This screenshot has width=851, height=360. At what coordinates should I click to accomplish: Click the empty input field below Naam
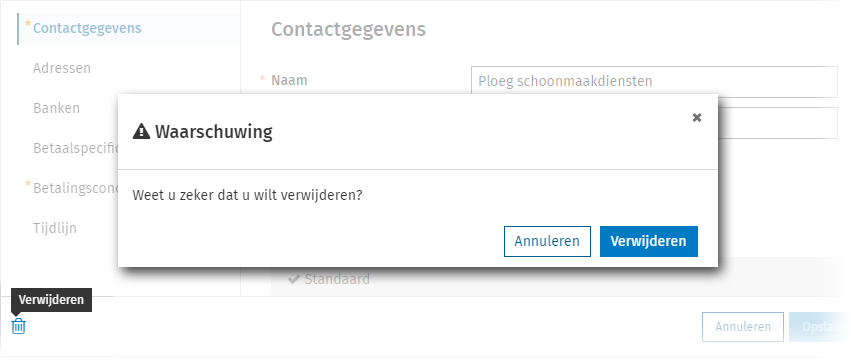(778, 123)
